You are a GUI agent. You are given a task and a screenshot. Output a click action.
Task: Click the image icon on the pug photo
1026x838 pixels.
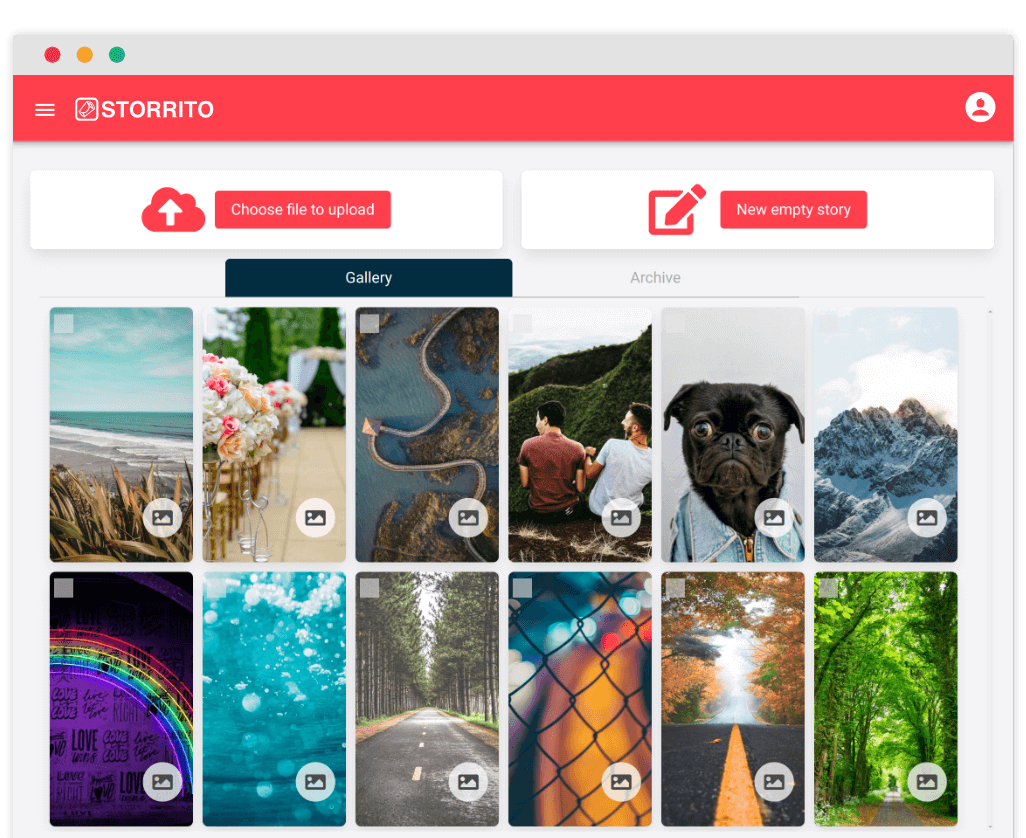[774, 518]
